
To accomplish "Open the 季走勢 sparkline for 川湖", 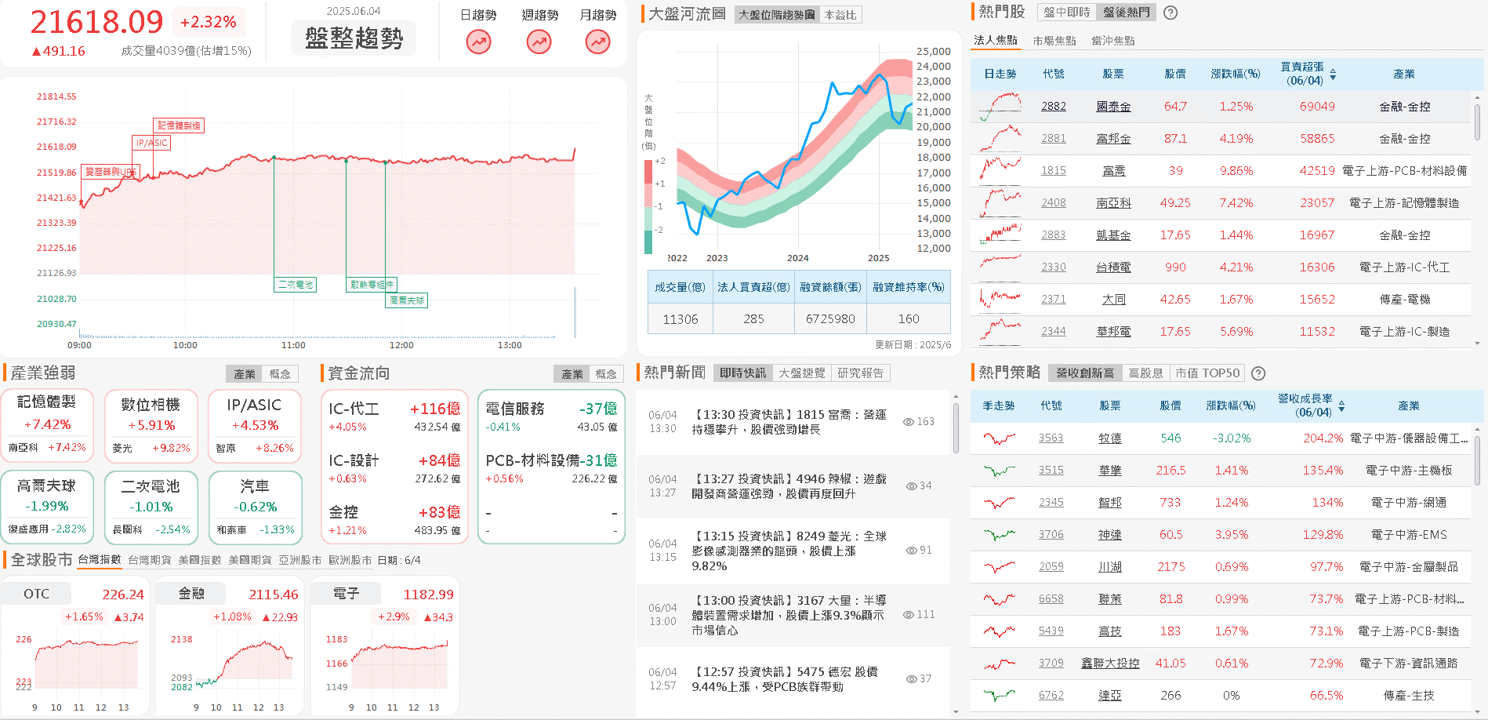I will pos(999,566).
